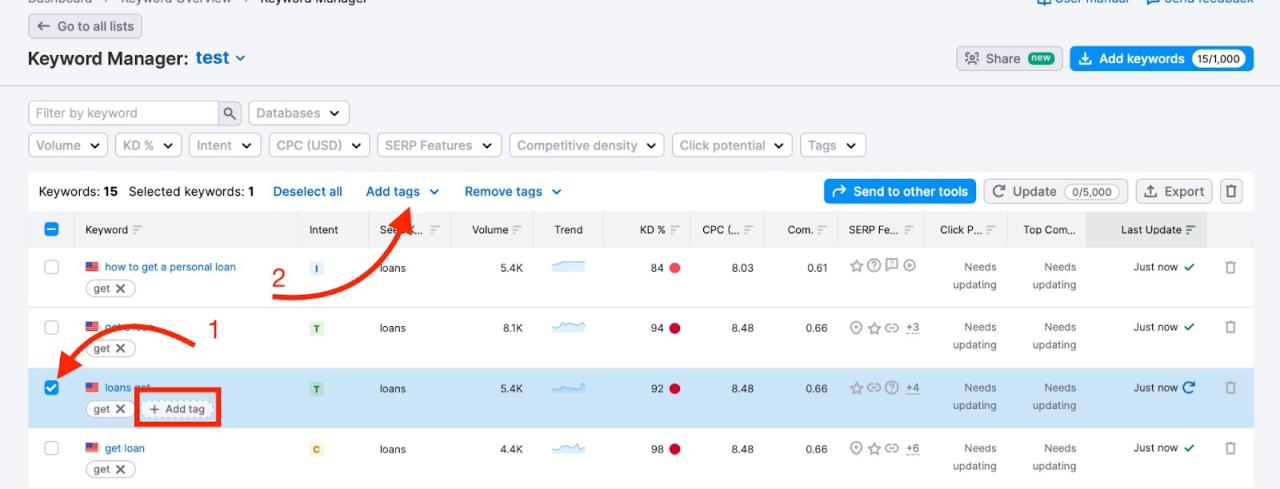Open the Remove tags menu
The width and height of the screenshot is (1280, 489).
[513, 191]
